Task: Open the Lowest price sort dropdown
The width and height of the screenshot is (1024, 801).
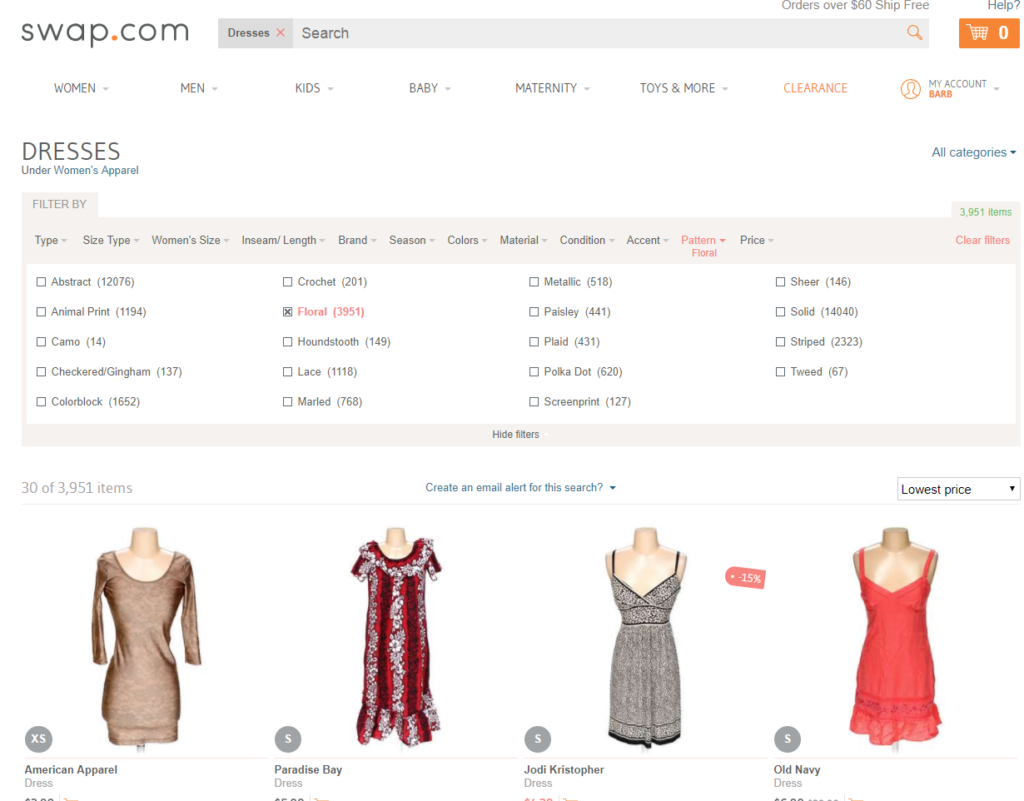Action: tap(958, 489)
